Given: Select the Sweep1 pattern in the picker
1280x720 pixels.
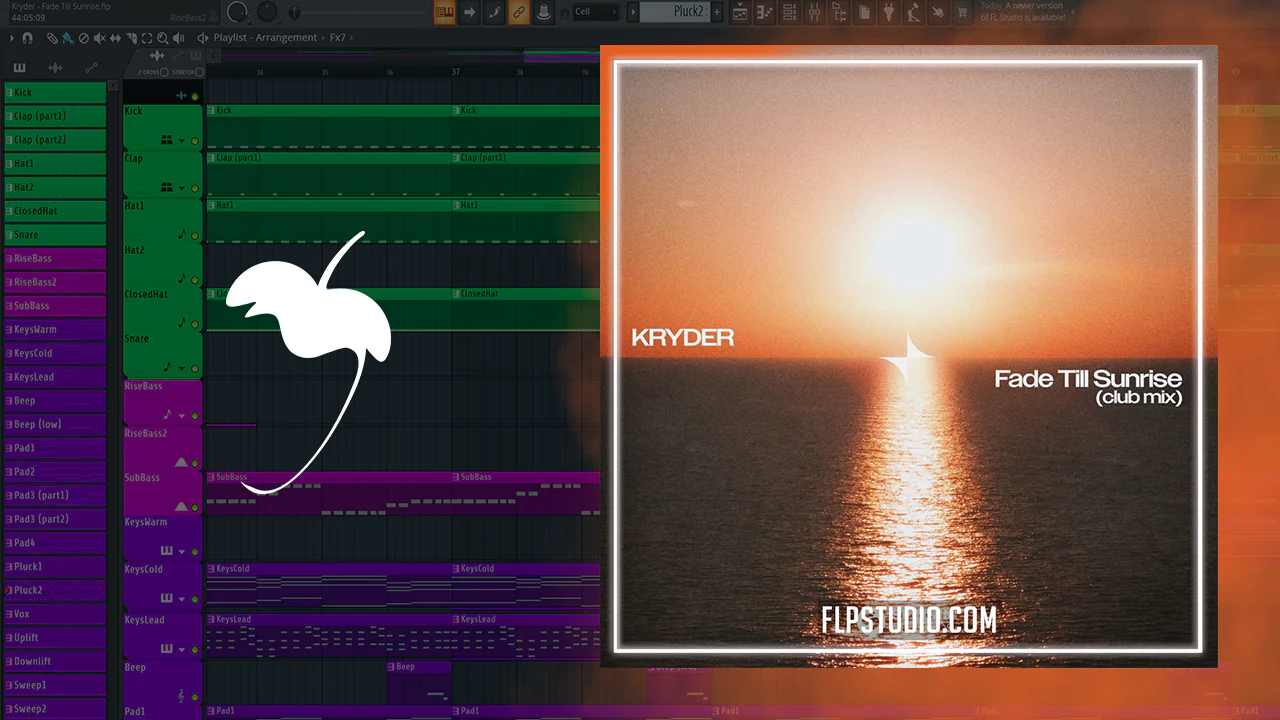Looking at the screenshot, I should coord(55,685).
